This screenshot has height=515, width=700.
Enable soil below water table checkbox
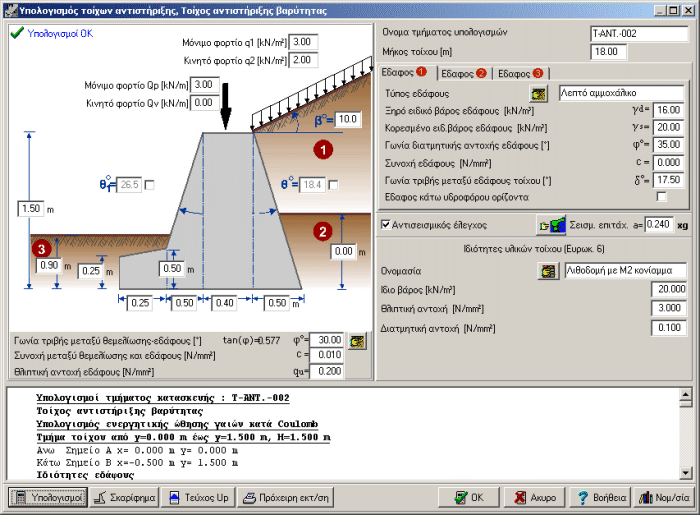(x=661, y=198)
